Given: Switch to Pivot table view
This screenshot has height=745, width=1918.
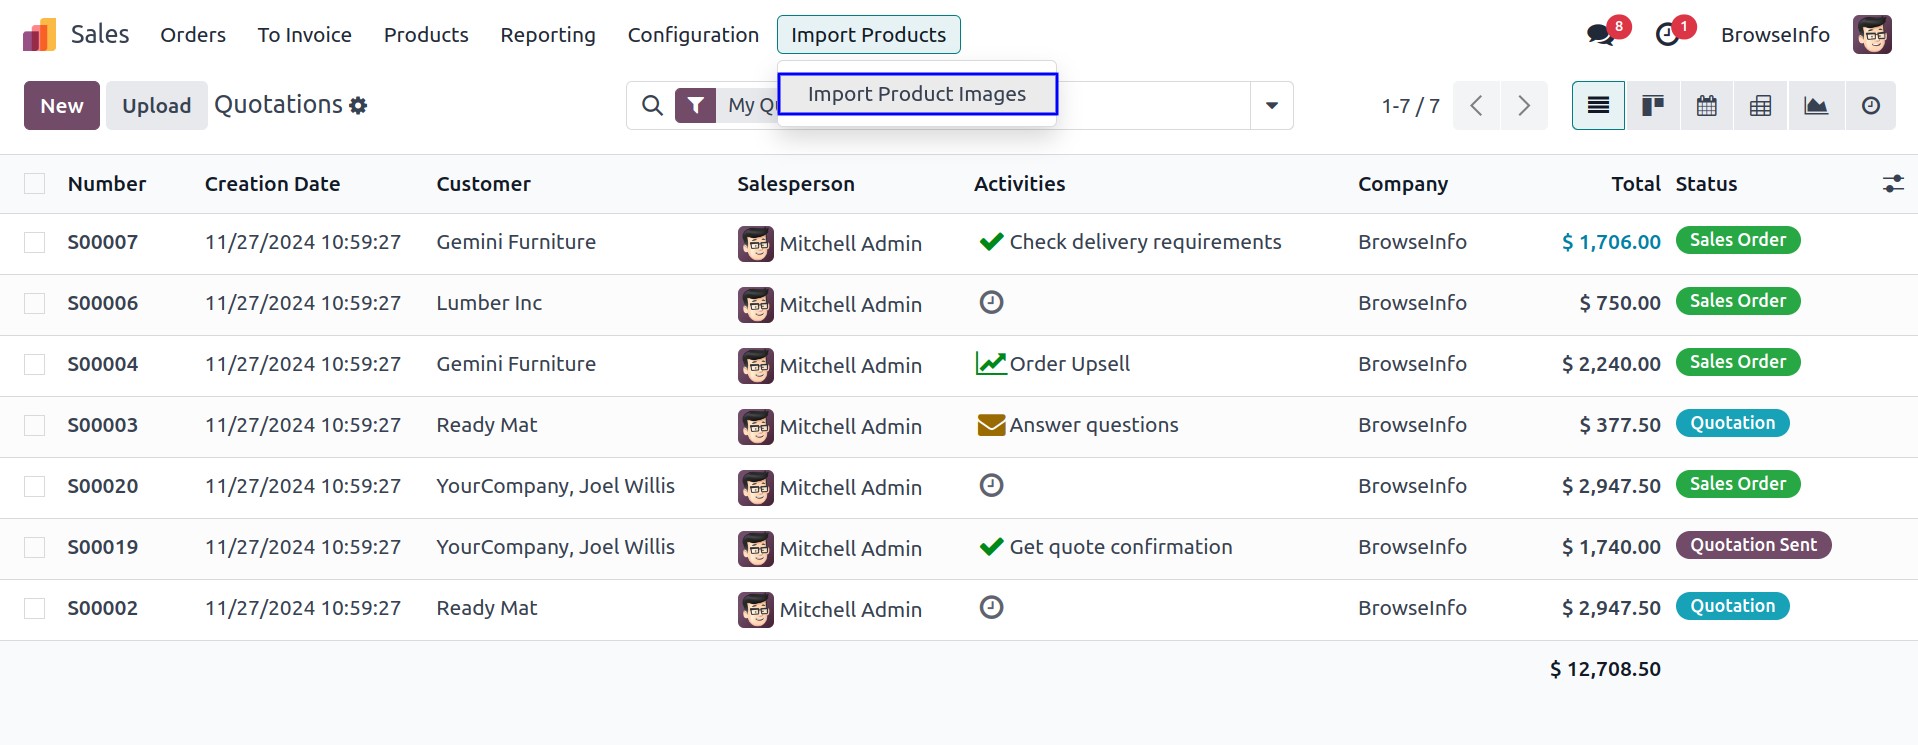Looking at the screenshot, I should pos(1760,106).
